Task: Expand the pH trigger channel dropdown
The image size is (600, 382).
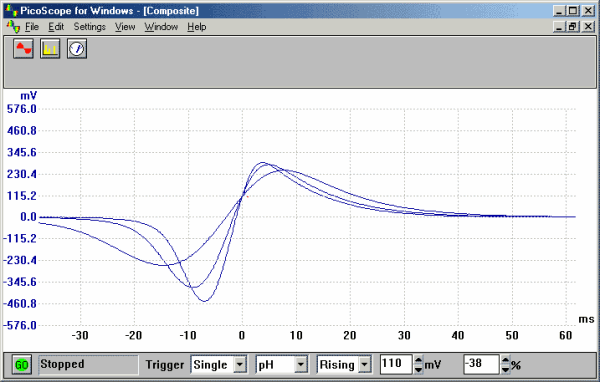Action: tap(301, 365)
